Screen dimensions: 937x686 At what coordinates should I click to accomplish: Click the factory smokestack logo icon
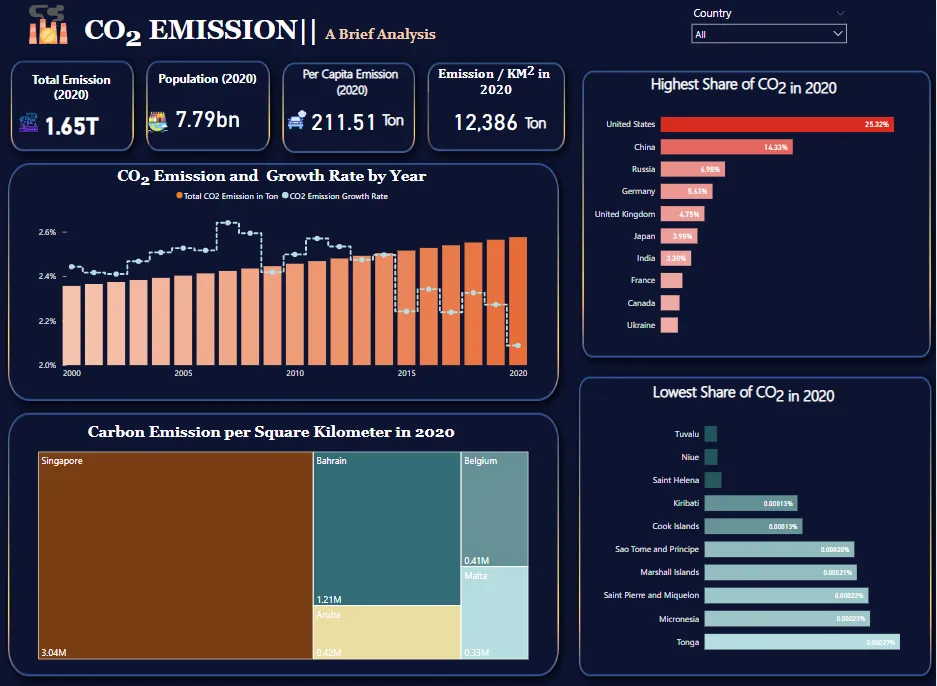tap(48, 25)
